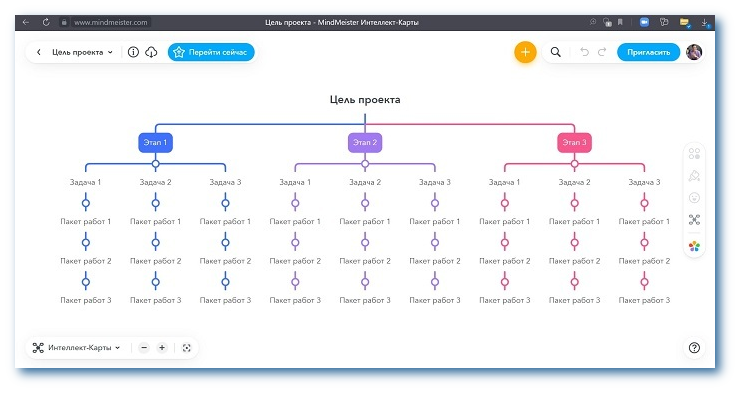Screen dimensions: 740x393
Task: Open the emoji icons panel in sidebar
Action: click(x=694, y=198)
